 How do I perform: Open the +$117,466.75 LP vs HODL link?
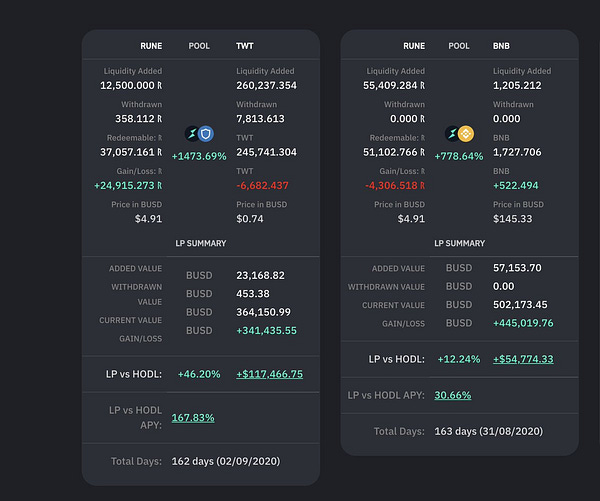(x=269, y=374)
